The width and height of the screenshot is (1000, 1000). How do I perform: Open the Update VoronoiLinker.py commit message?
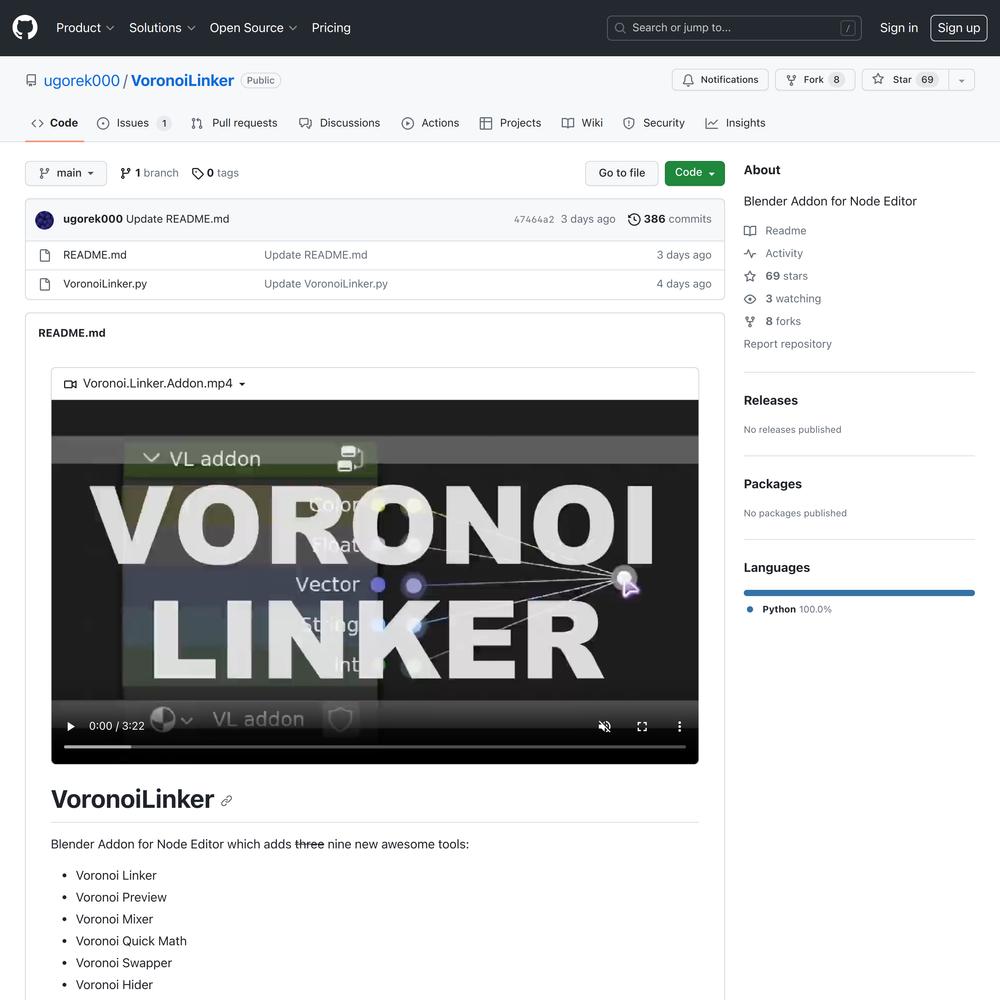coord(326,284)
